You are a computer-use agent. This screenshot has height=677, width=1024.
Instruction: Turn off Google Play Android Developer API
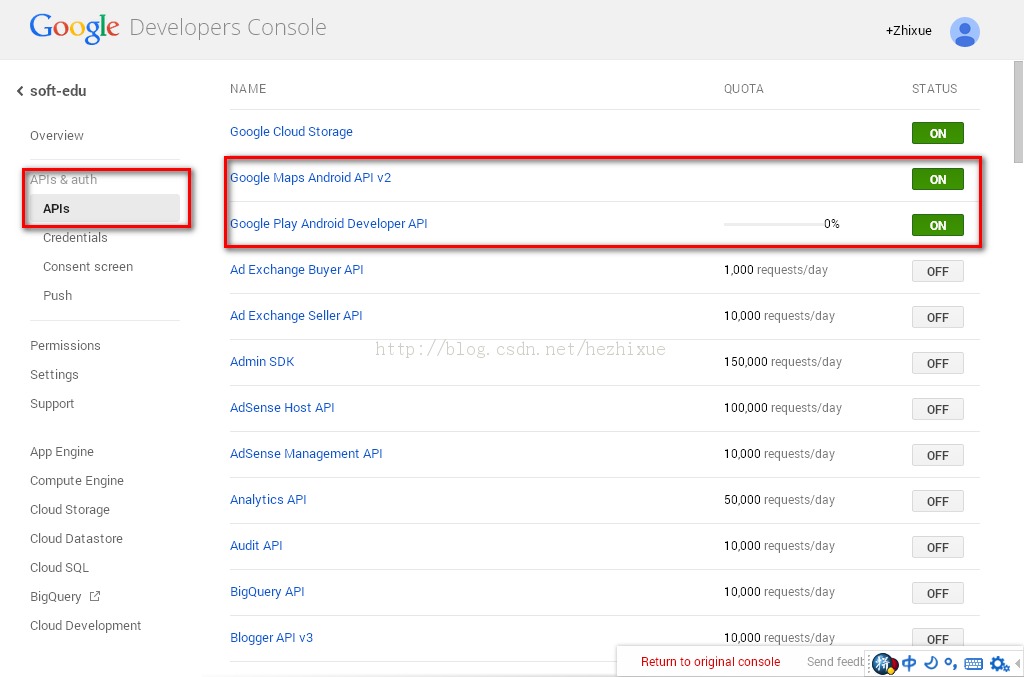tap(937, 225)
